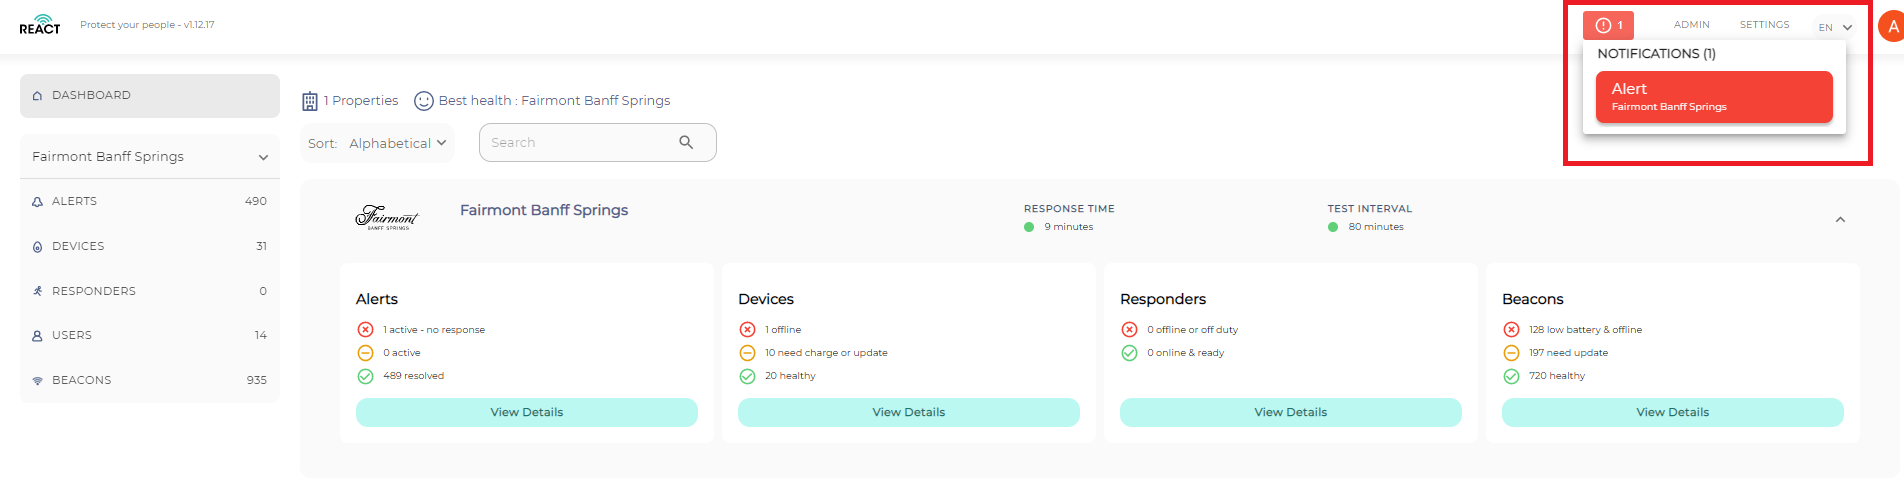Click the orange user avatar icon
Viewport: 1904px width, 478px height.
pos(1892,27)
